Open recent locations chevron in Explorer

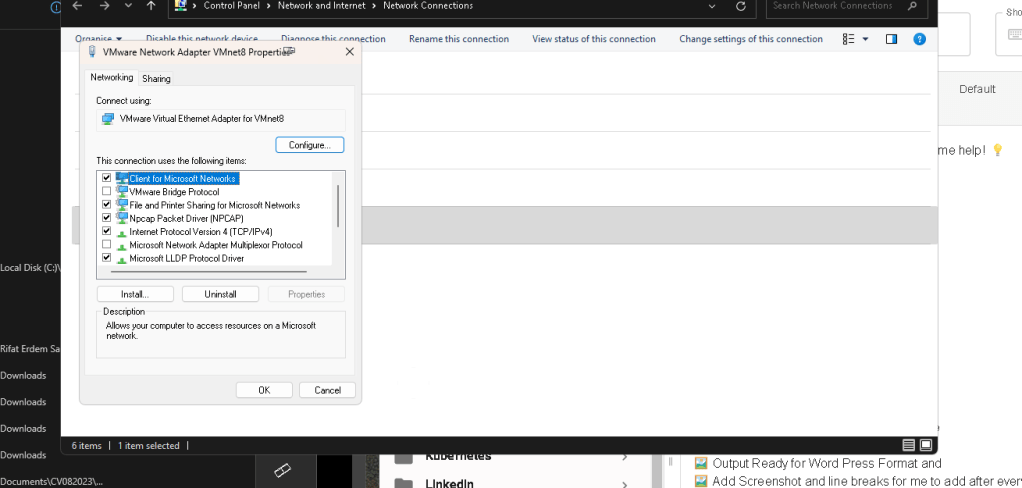click(x=128, y=6)
